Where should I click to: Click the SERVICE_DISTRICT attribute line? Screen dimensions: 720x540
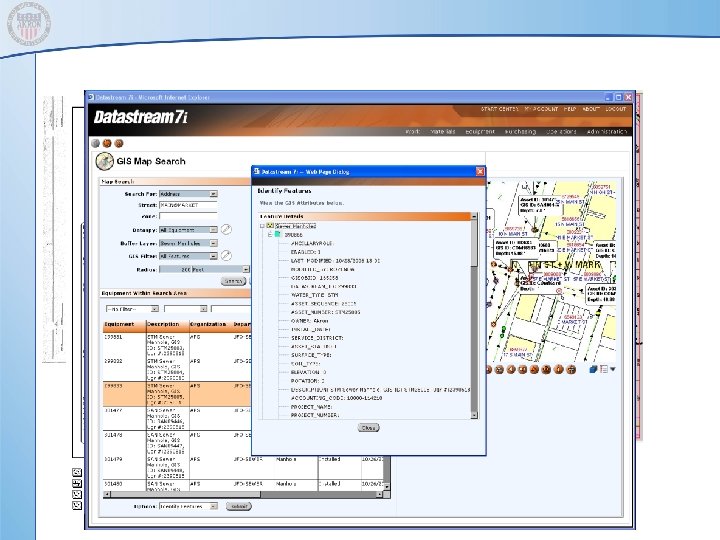click(x=317, y=338)
